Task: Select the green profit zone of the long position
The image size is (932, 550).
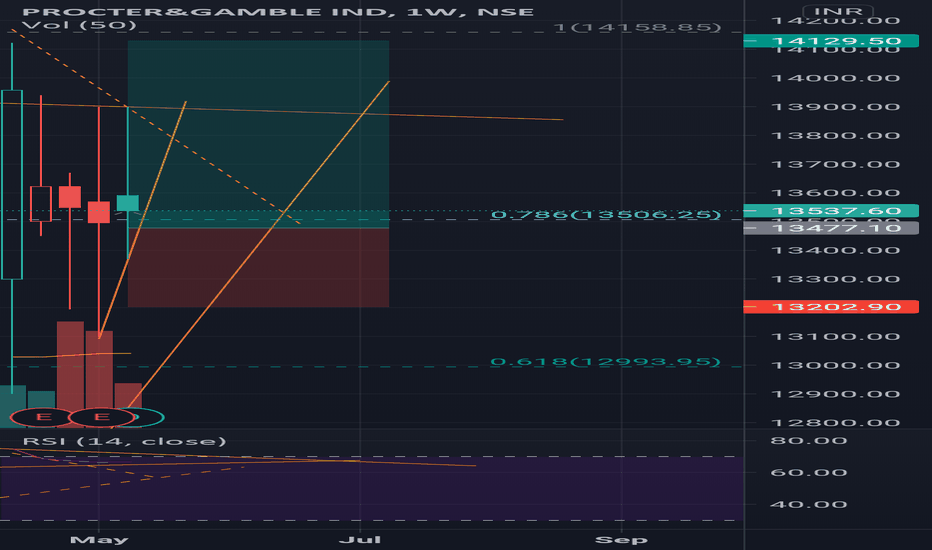Action: coord(259,134)
